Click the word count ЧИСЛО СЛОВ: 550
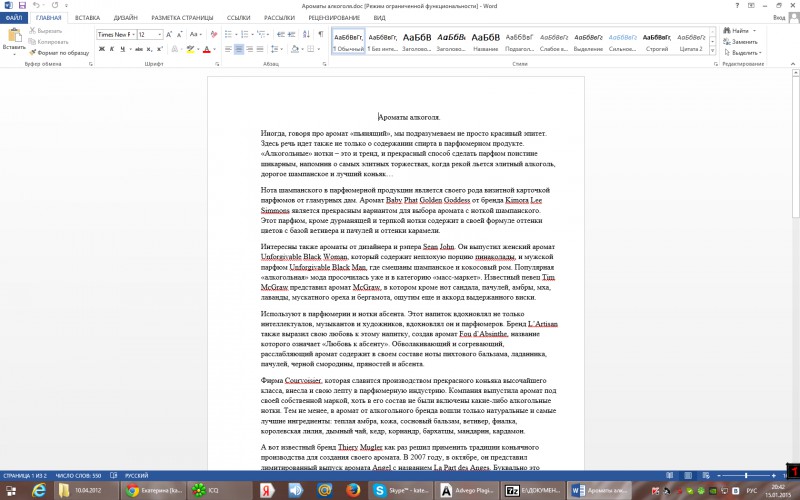800x500 pixels. tap(78, 476)
